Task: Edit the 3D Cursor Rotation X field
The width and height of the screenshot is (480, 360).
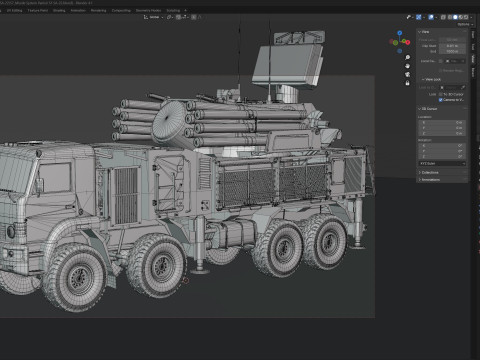Action: click(x=442, y=146)
